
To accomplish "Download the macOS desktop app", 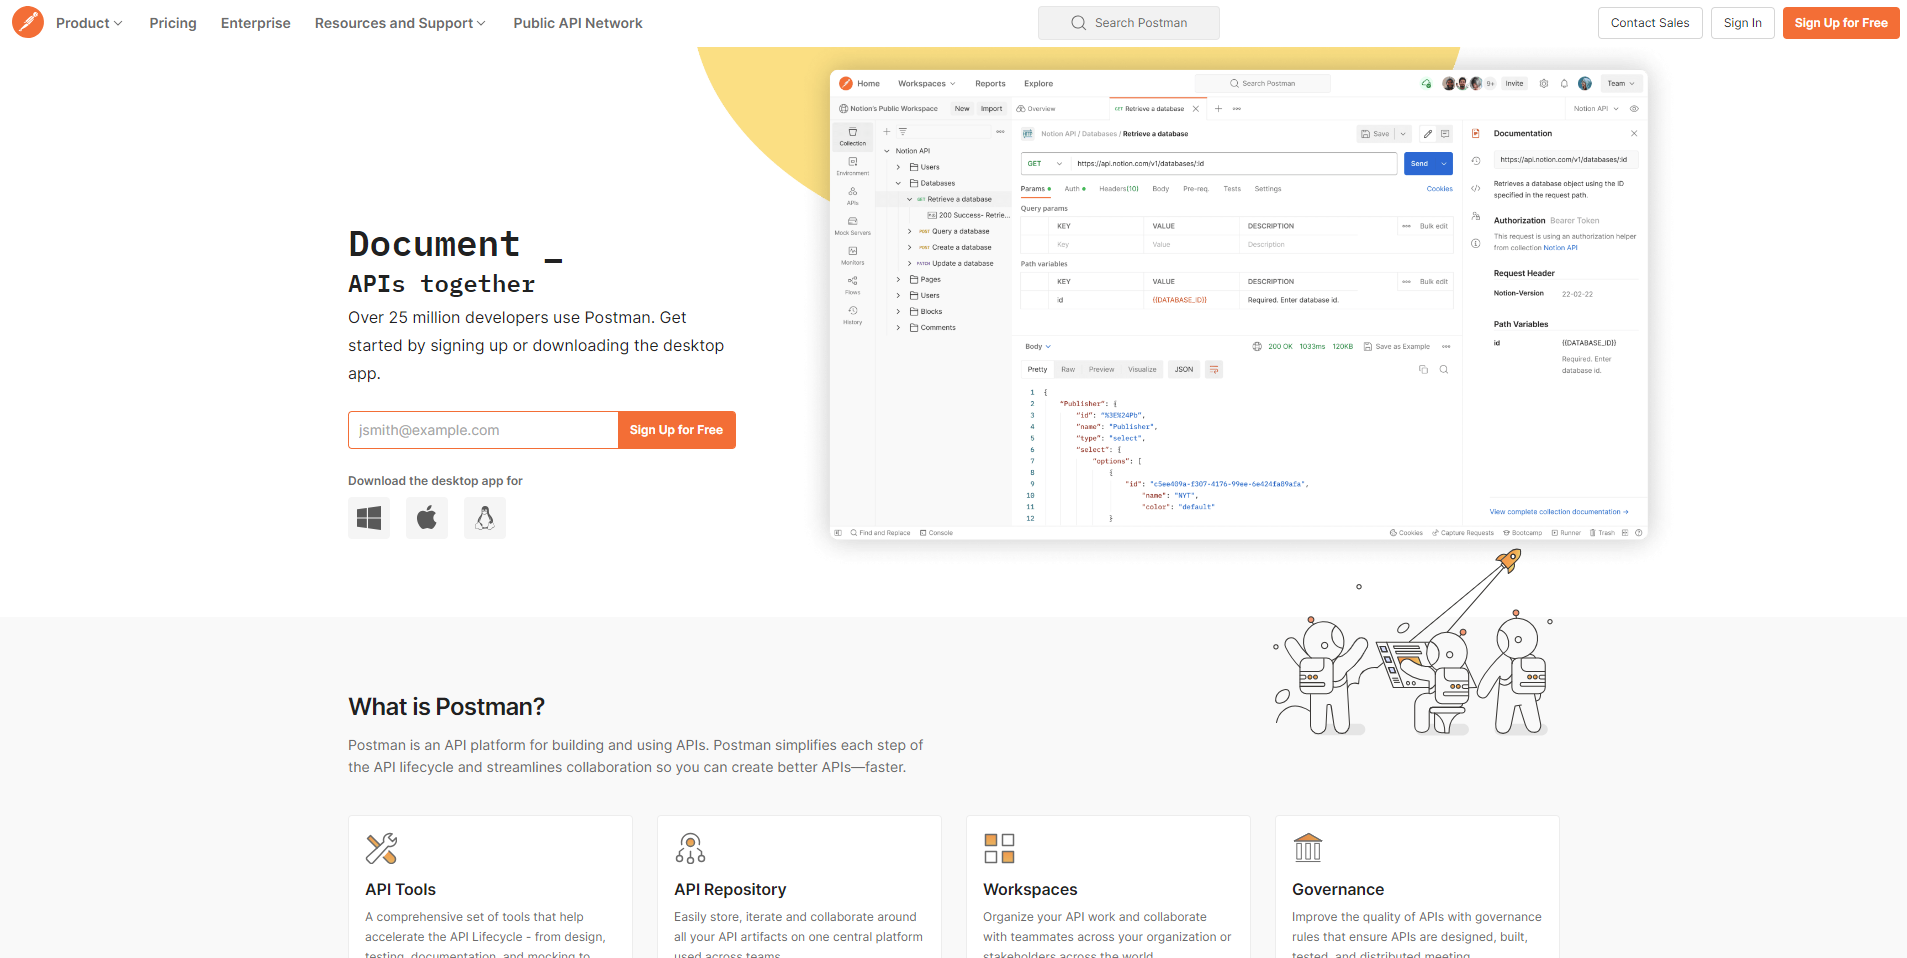I will [x=427, y=518].
